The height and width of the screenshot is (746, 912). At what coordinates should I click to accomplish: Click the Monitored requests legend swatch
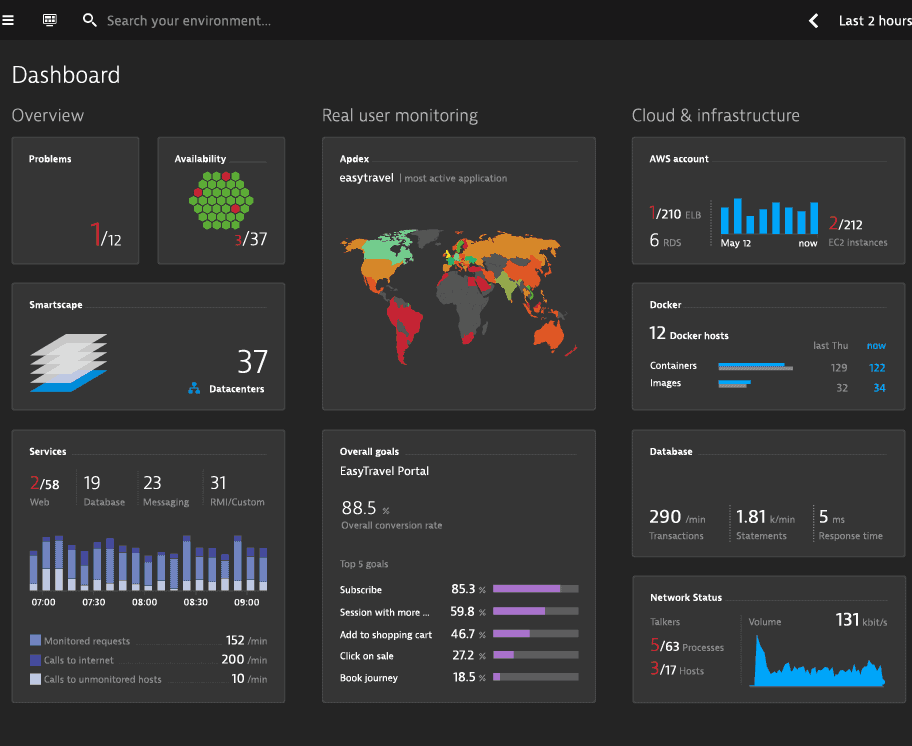click(x=35, y=640)
